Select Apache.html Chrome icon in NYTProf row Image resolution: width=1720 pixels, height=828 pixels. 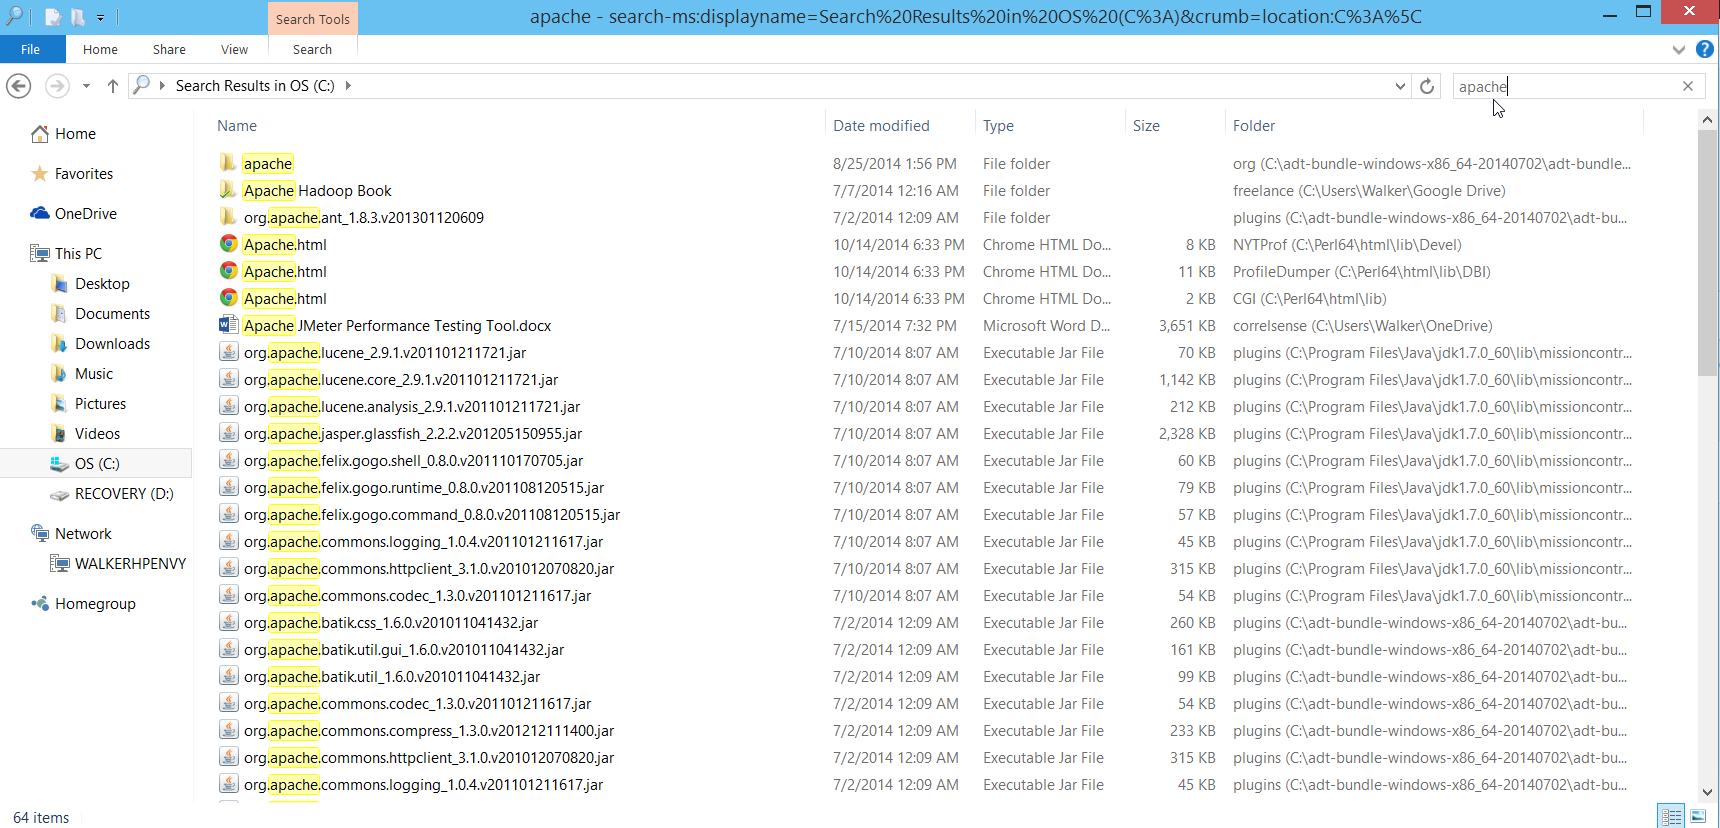coord(229,244)
